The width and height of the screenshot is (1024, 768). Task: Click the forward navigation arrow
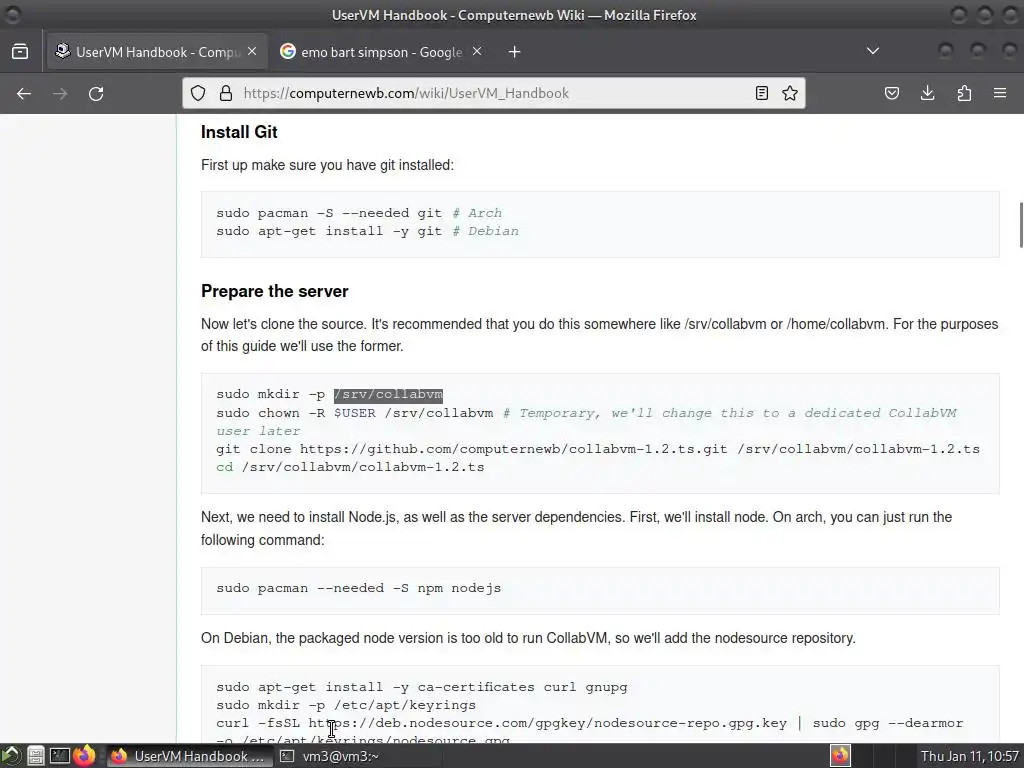click(60, 93)
